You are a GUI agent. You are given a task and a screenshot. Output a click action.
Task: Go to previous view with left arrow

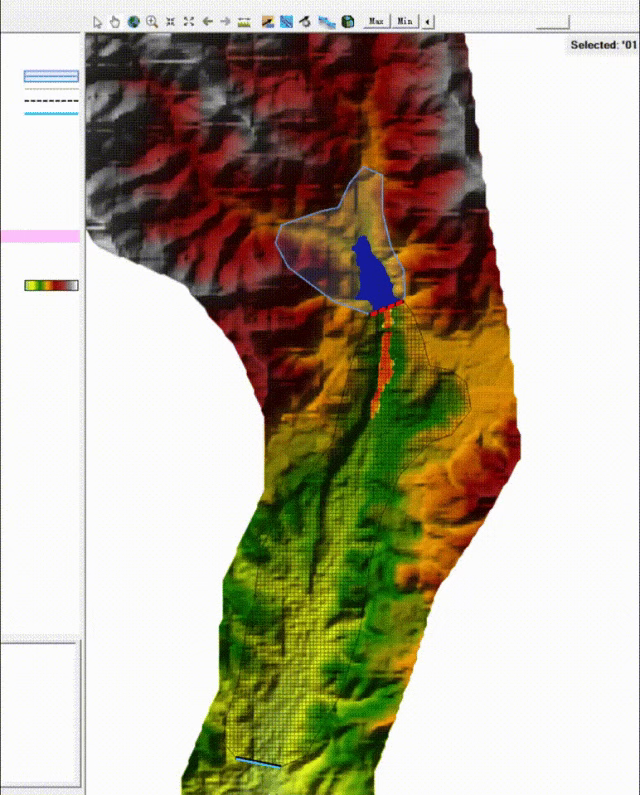click(207, 21)
